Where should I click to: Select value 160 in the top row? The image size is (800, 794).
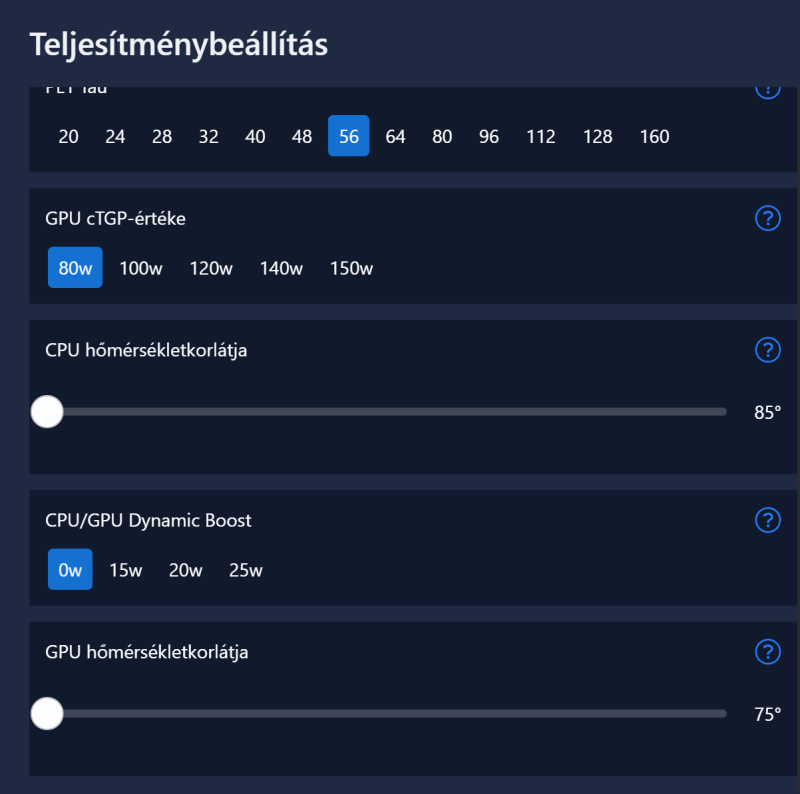[x=654, y=137]
